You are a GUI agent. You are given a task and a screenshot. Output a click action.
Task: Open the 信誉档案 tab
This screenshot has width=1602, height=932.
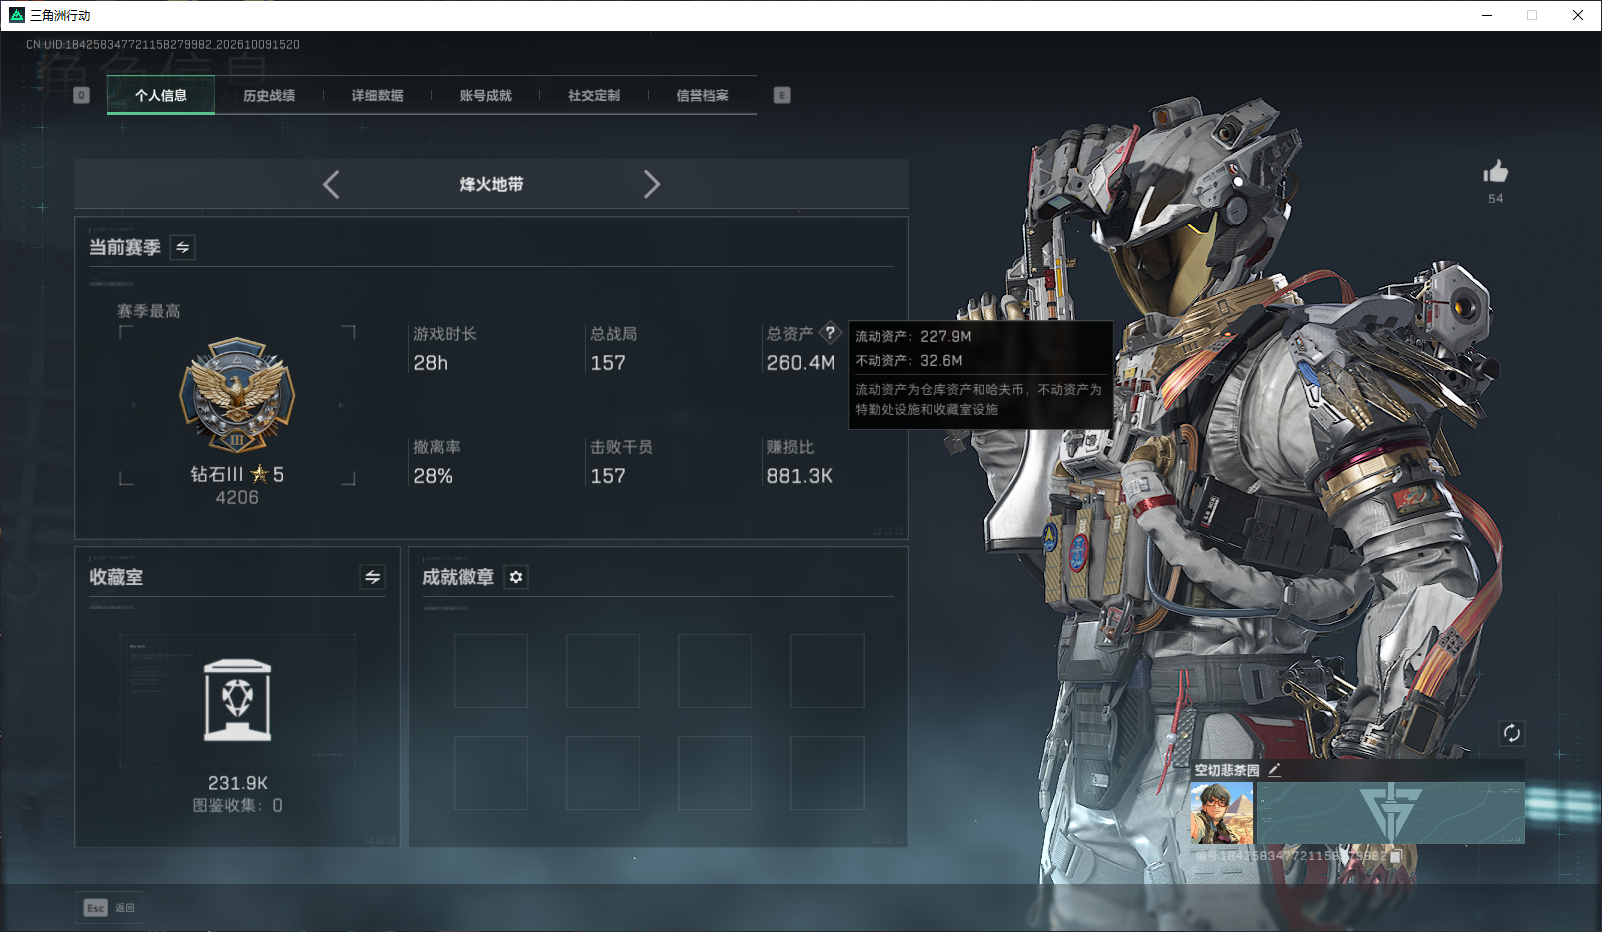pos(702,95)
